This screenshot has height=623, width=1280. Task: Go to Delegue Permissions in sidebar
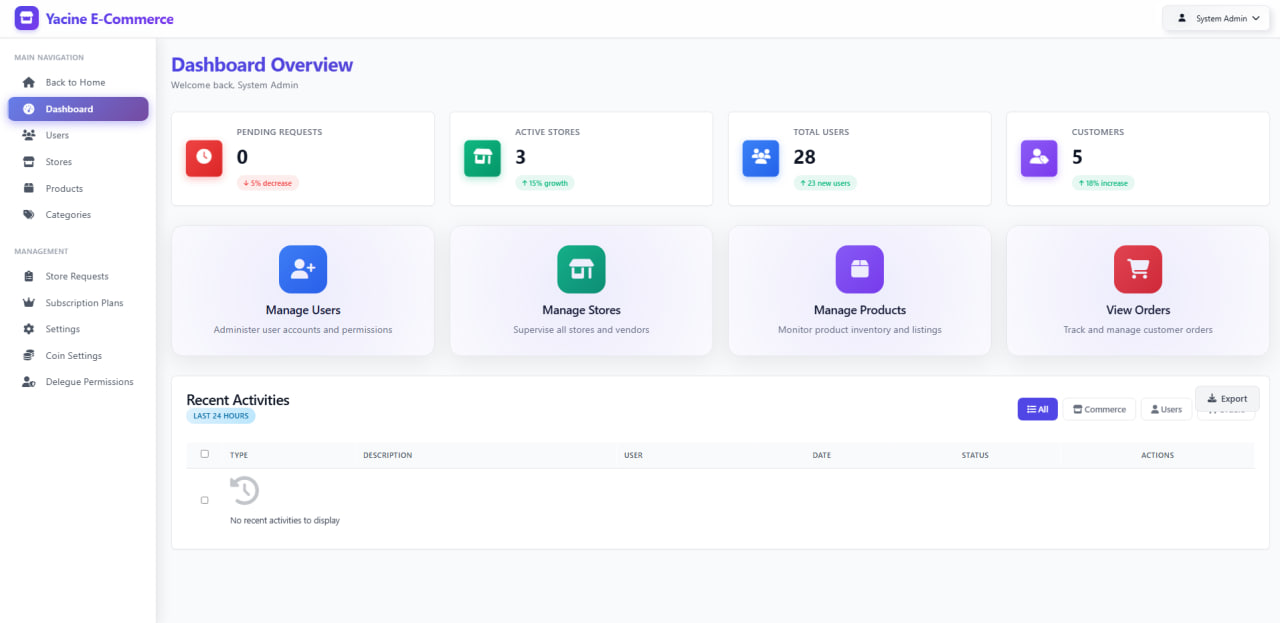89,382
